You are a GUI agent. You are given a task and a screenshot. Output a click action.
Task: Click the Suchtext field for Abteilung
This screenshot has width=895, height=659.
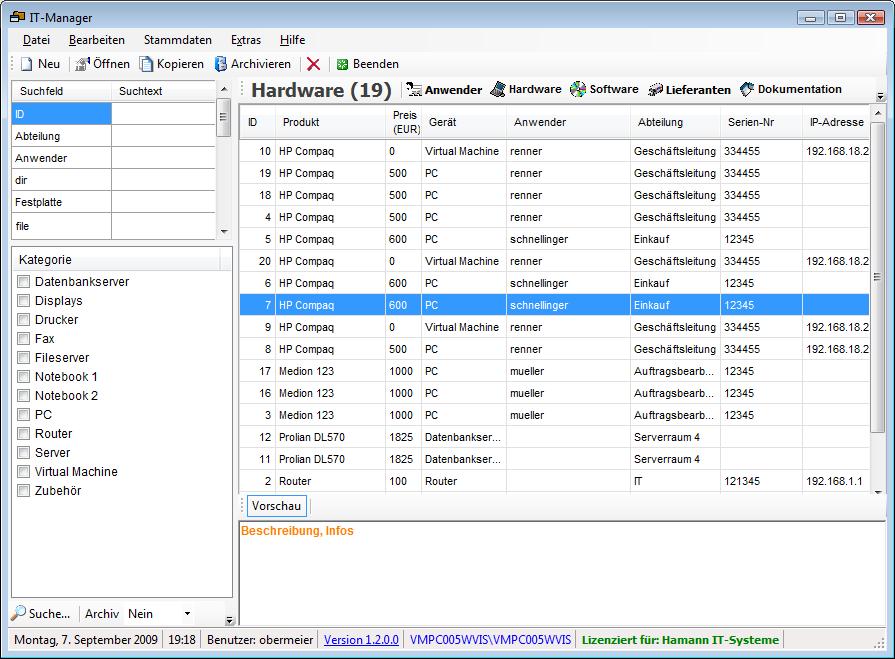[163, 136]
